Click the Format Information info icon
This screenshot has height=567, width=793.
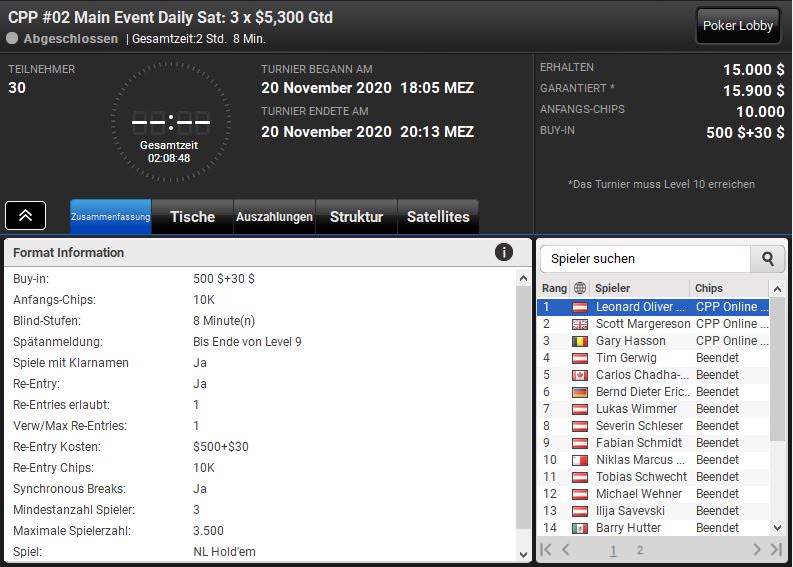click(x=503, y=252)
